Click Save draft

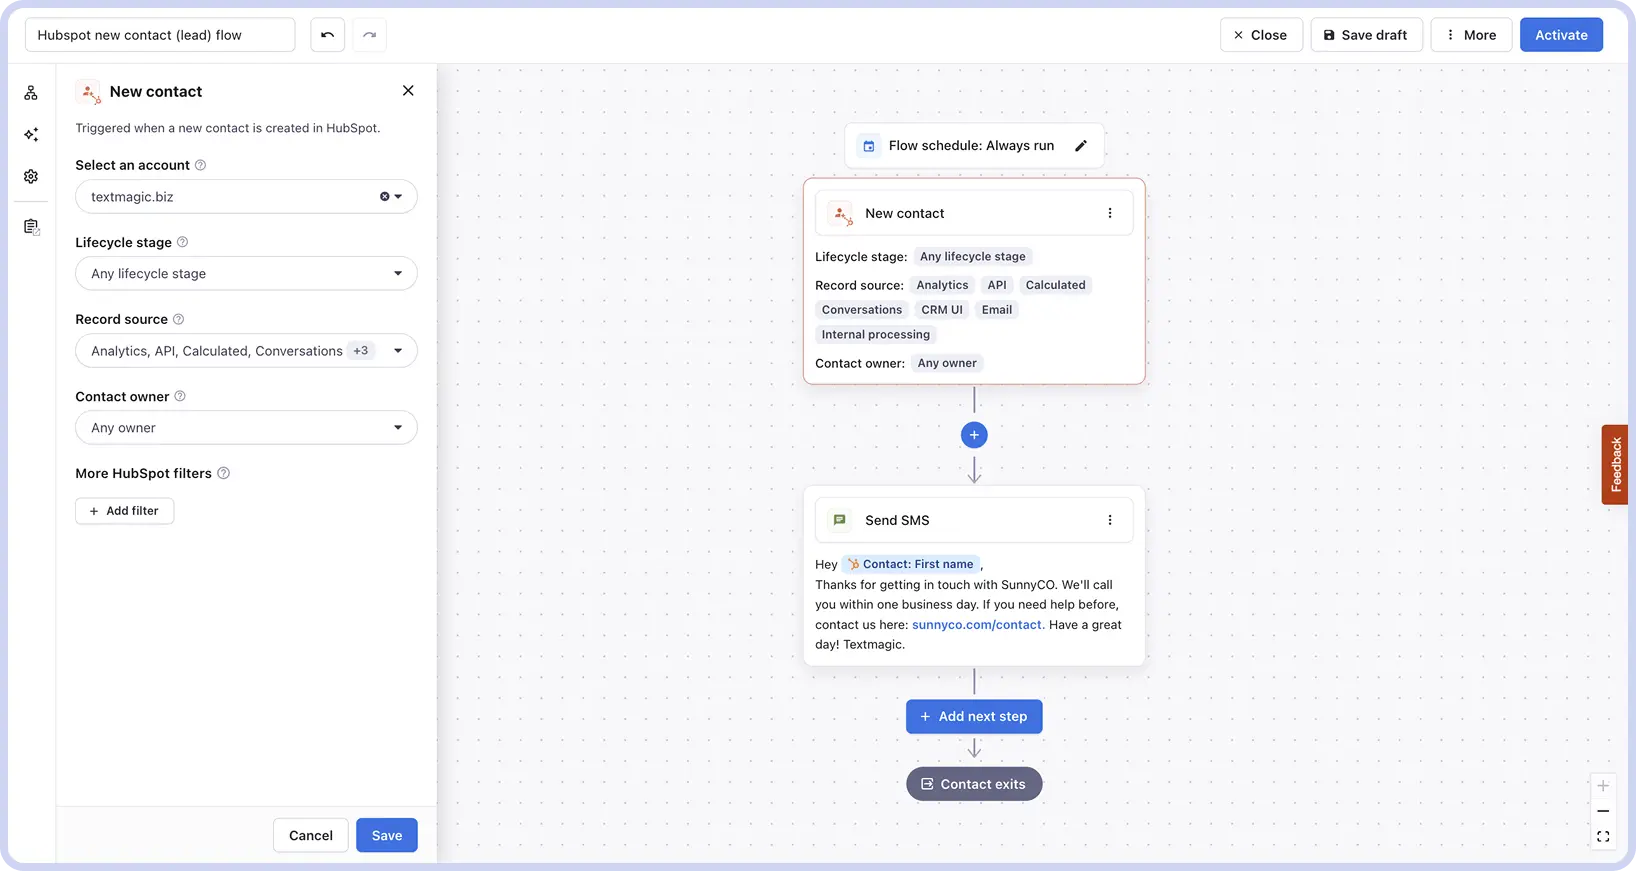pyautogui.click(x=1366, y=35)
